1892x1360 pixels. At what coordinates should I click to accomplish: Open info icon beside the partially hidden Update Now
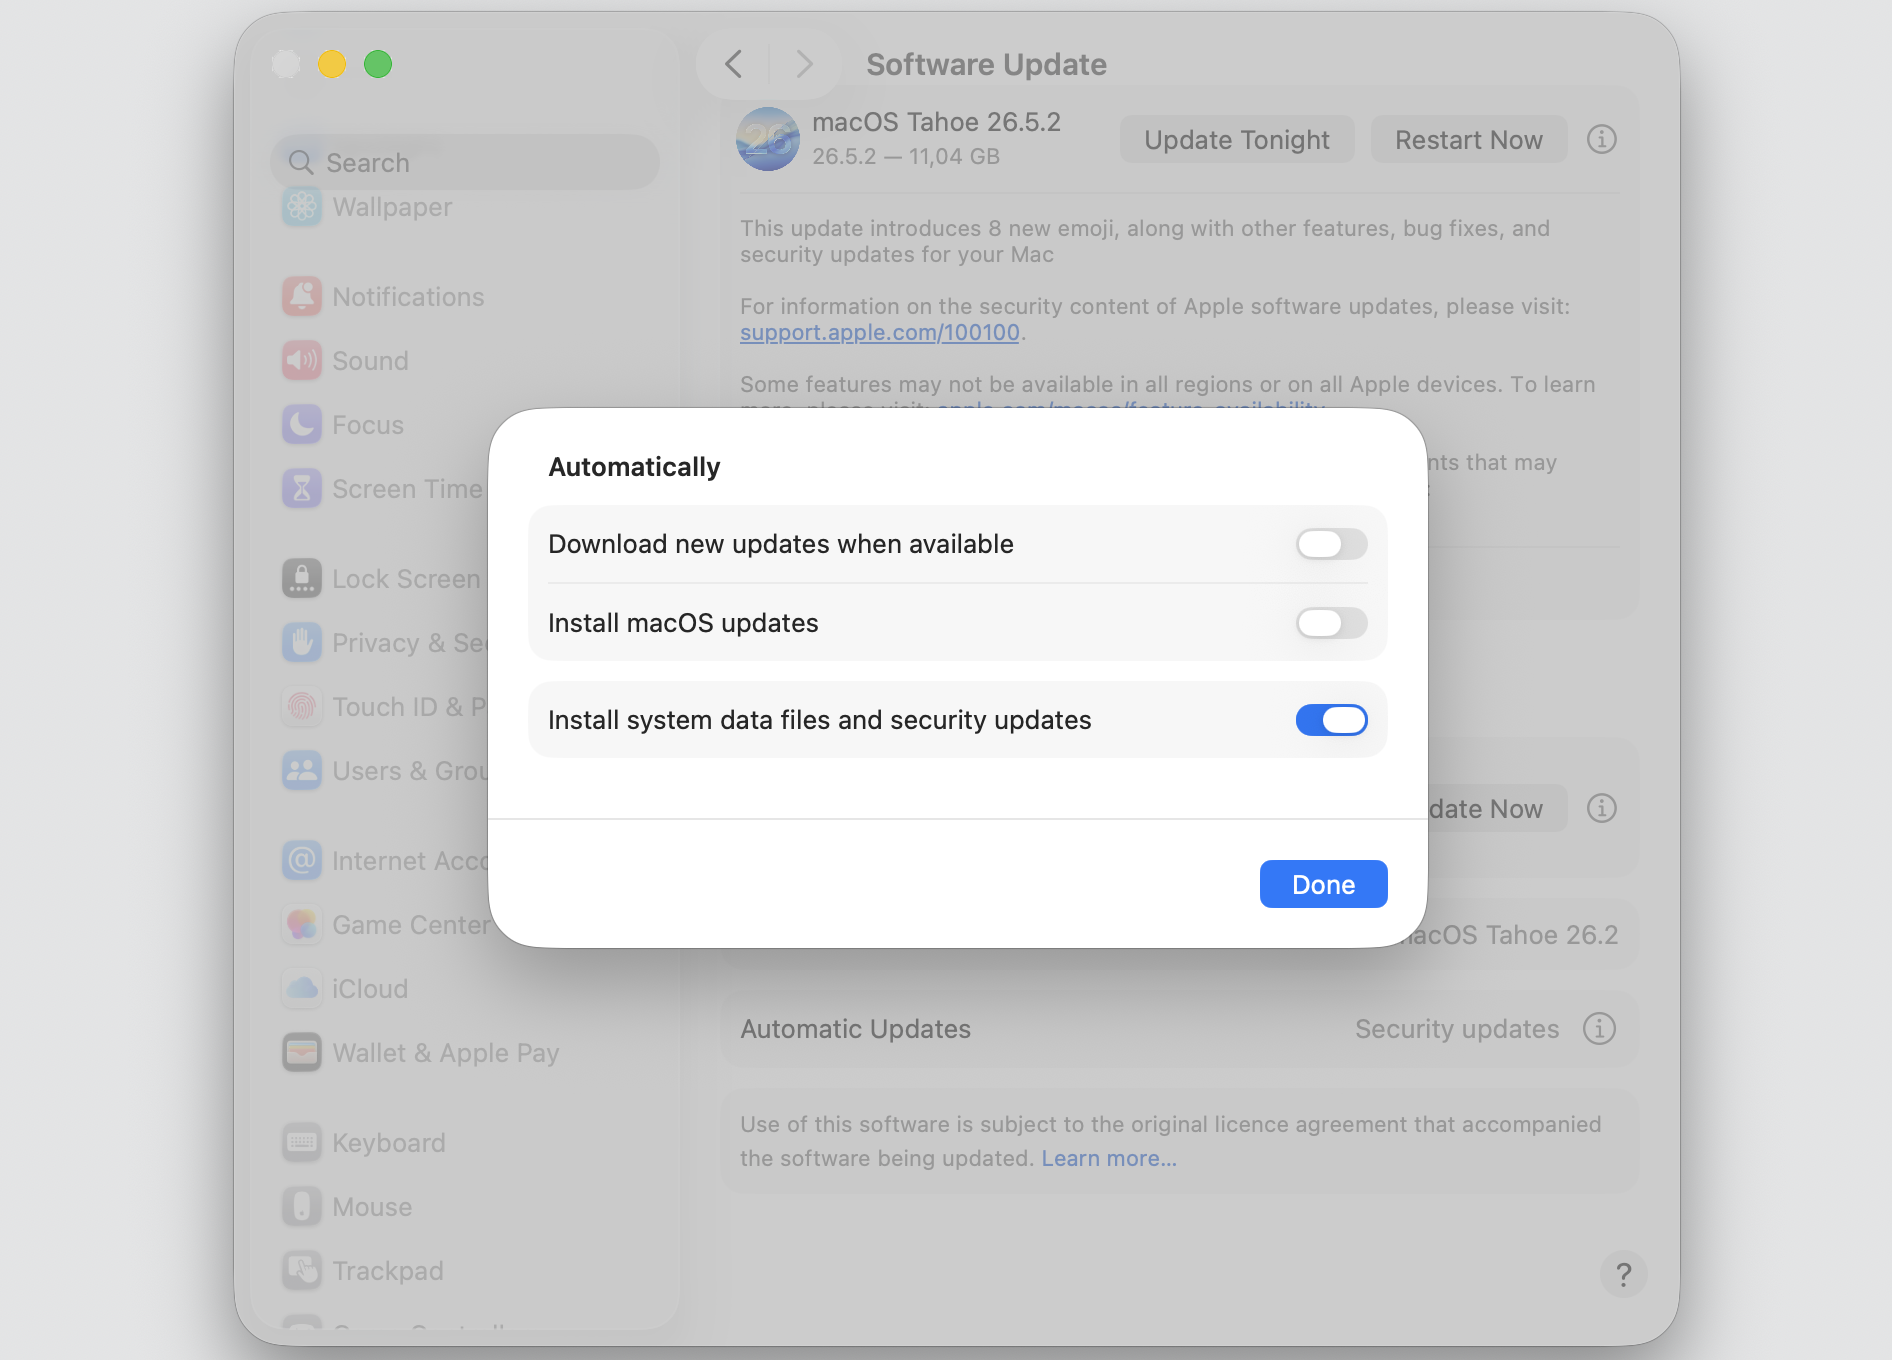(x=1602, y=808)
